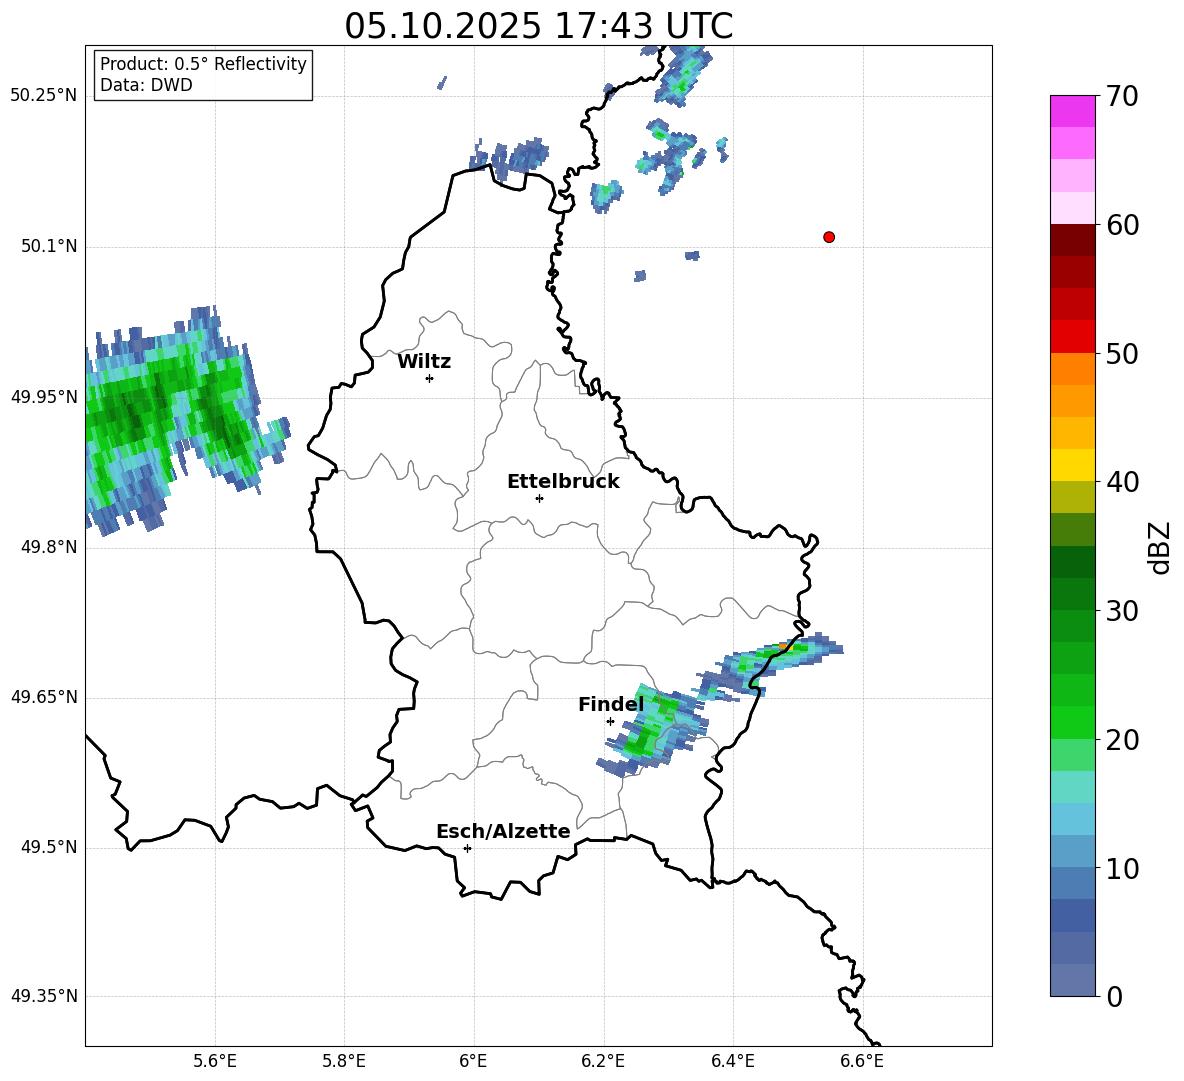1184x1081 pixels.
Task: Click the 5.6°E longitude label
Action: [215, 1061]
